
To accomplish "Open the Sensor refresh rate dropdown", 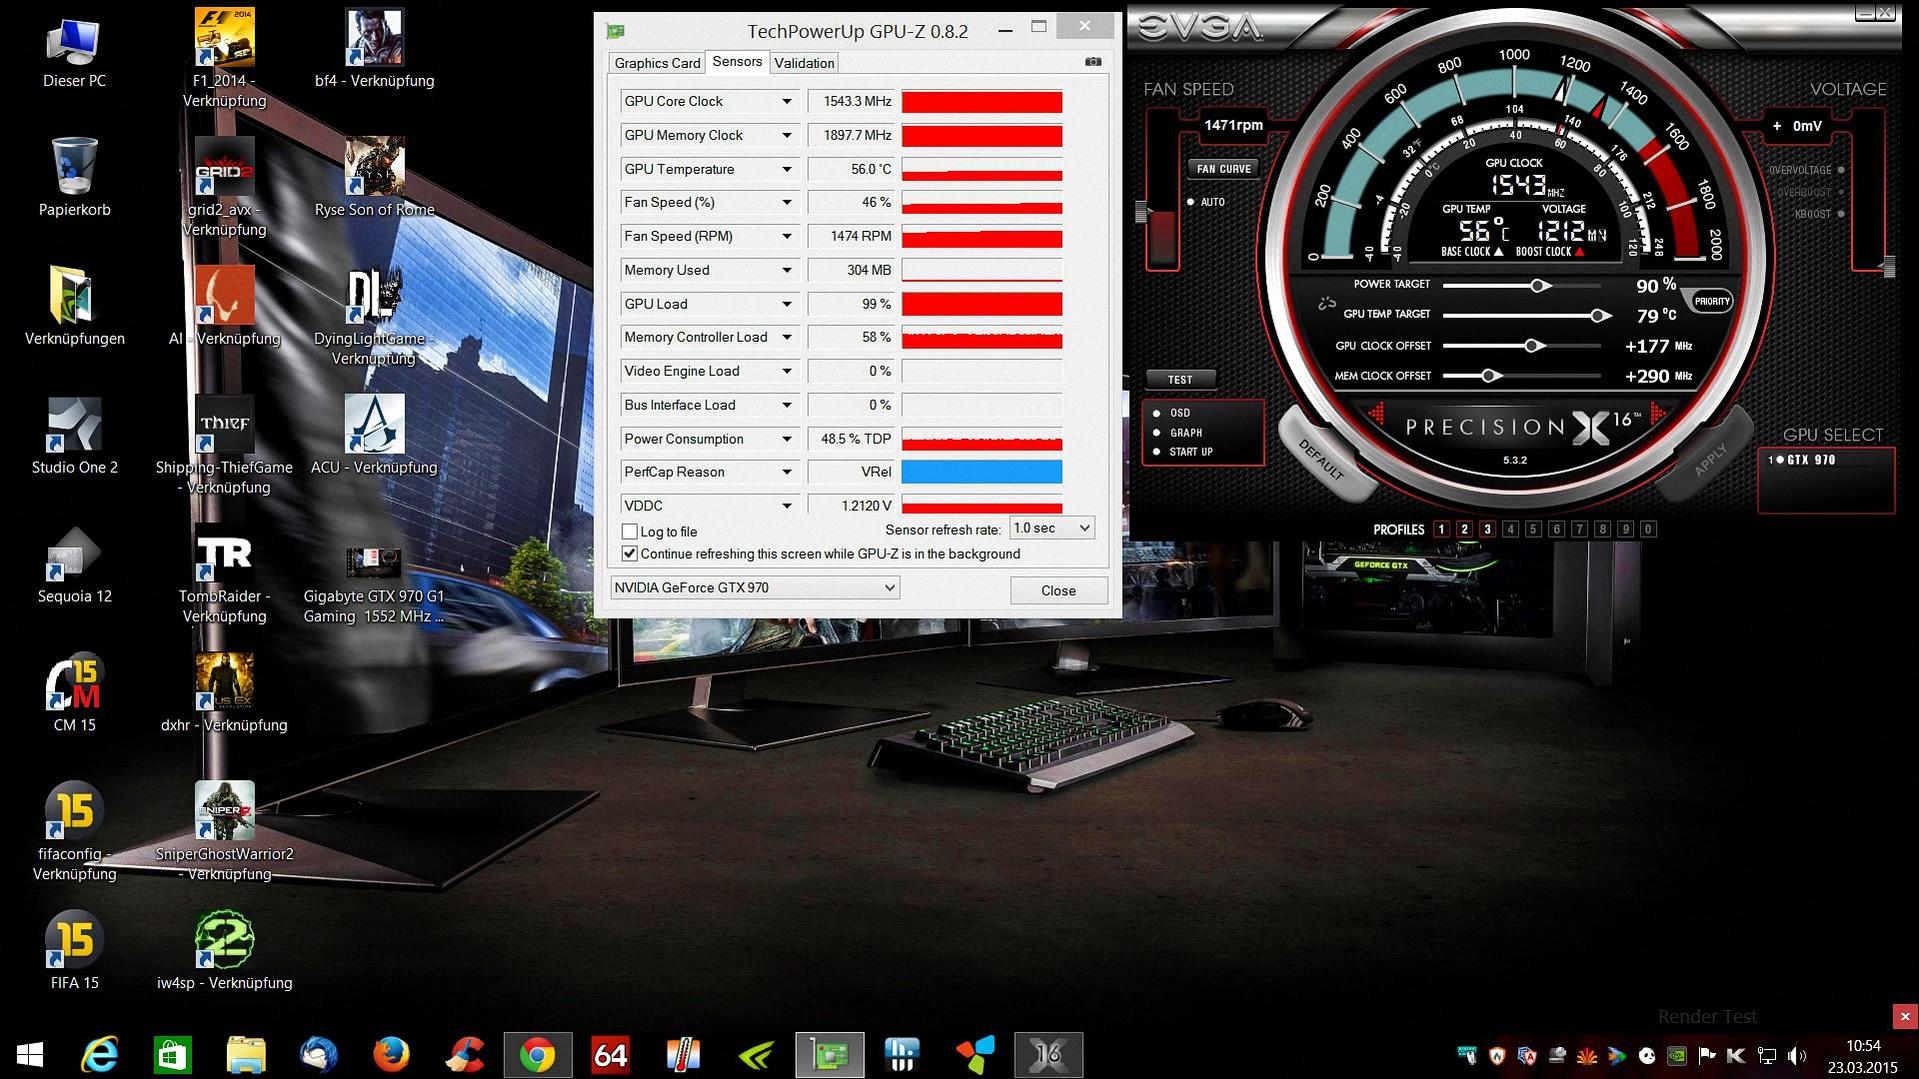I will click(1052, 528).
